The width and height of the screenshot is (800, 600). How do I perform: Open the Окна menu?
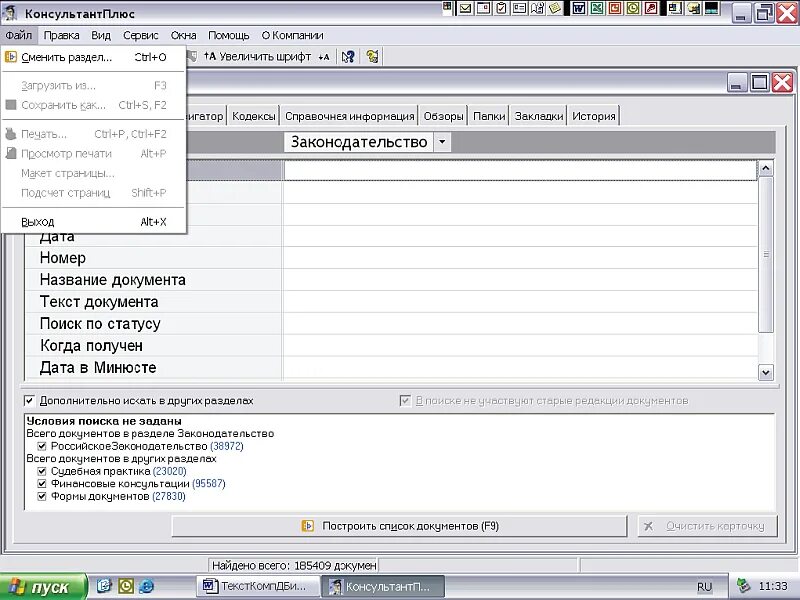(x=184, y=35)
